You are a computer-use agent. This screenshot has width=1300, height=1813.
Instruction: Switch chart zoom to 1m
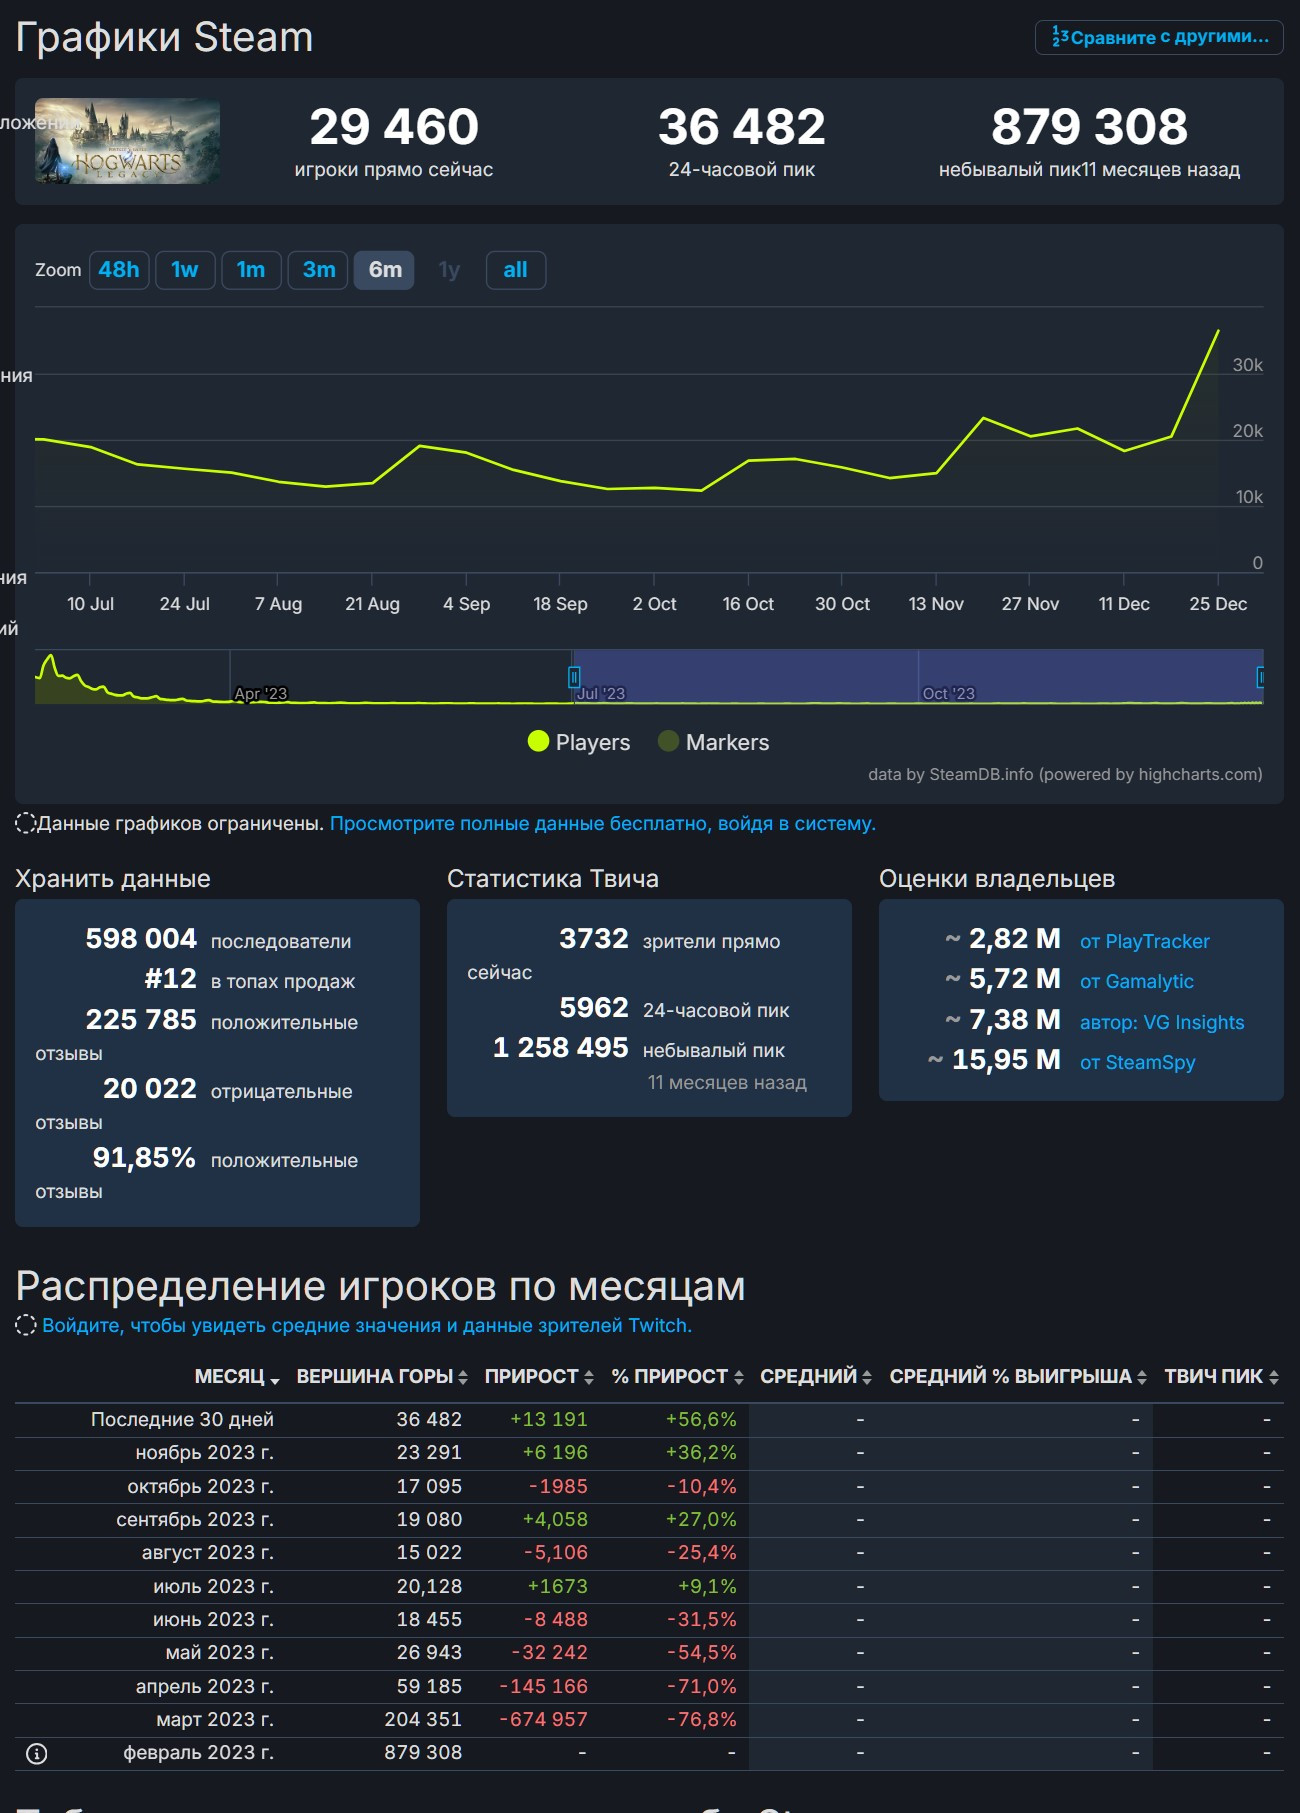pos(251,270)
